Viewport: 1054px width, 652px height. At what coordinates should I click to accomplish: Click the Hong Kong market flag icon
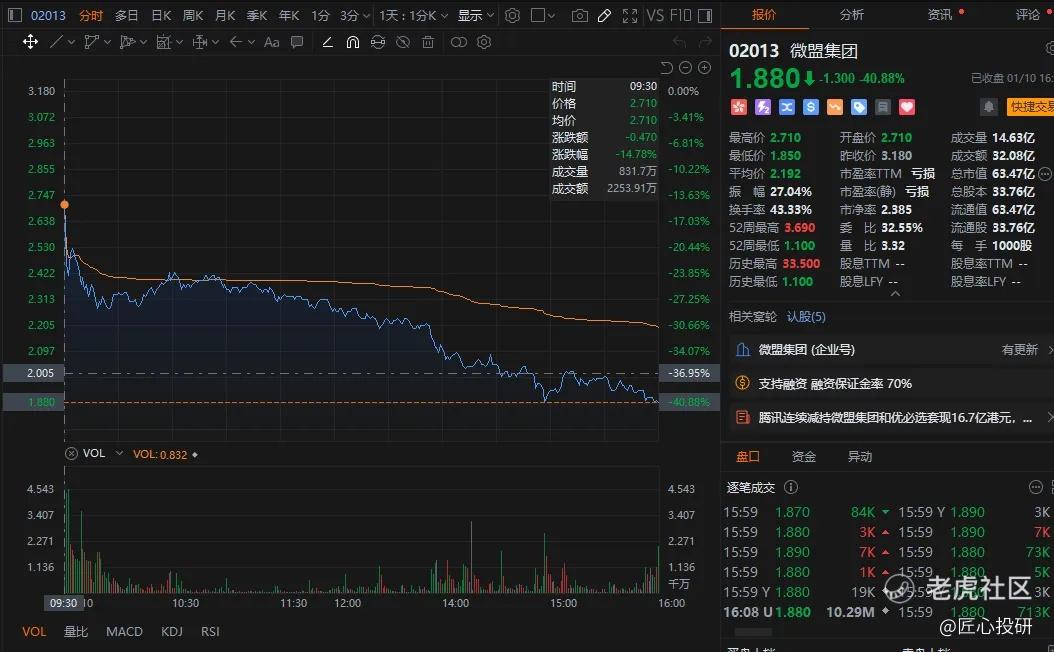[x=738, y=107]
